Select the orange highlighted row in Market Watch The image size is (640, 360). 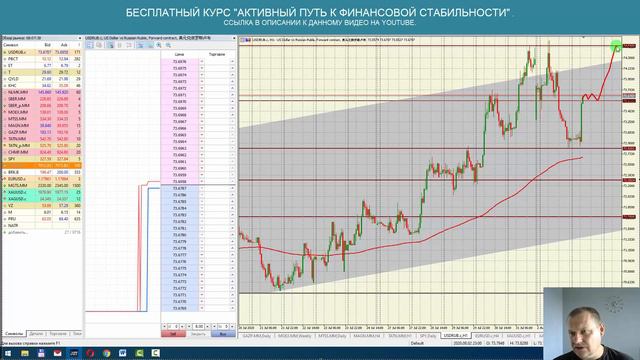point(42,165)
